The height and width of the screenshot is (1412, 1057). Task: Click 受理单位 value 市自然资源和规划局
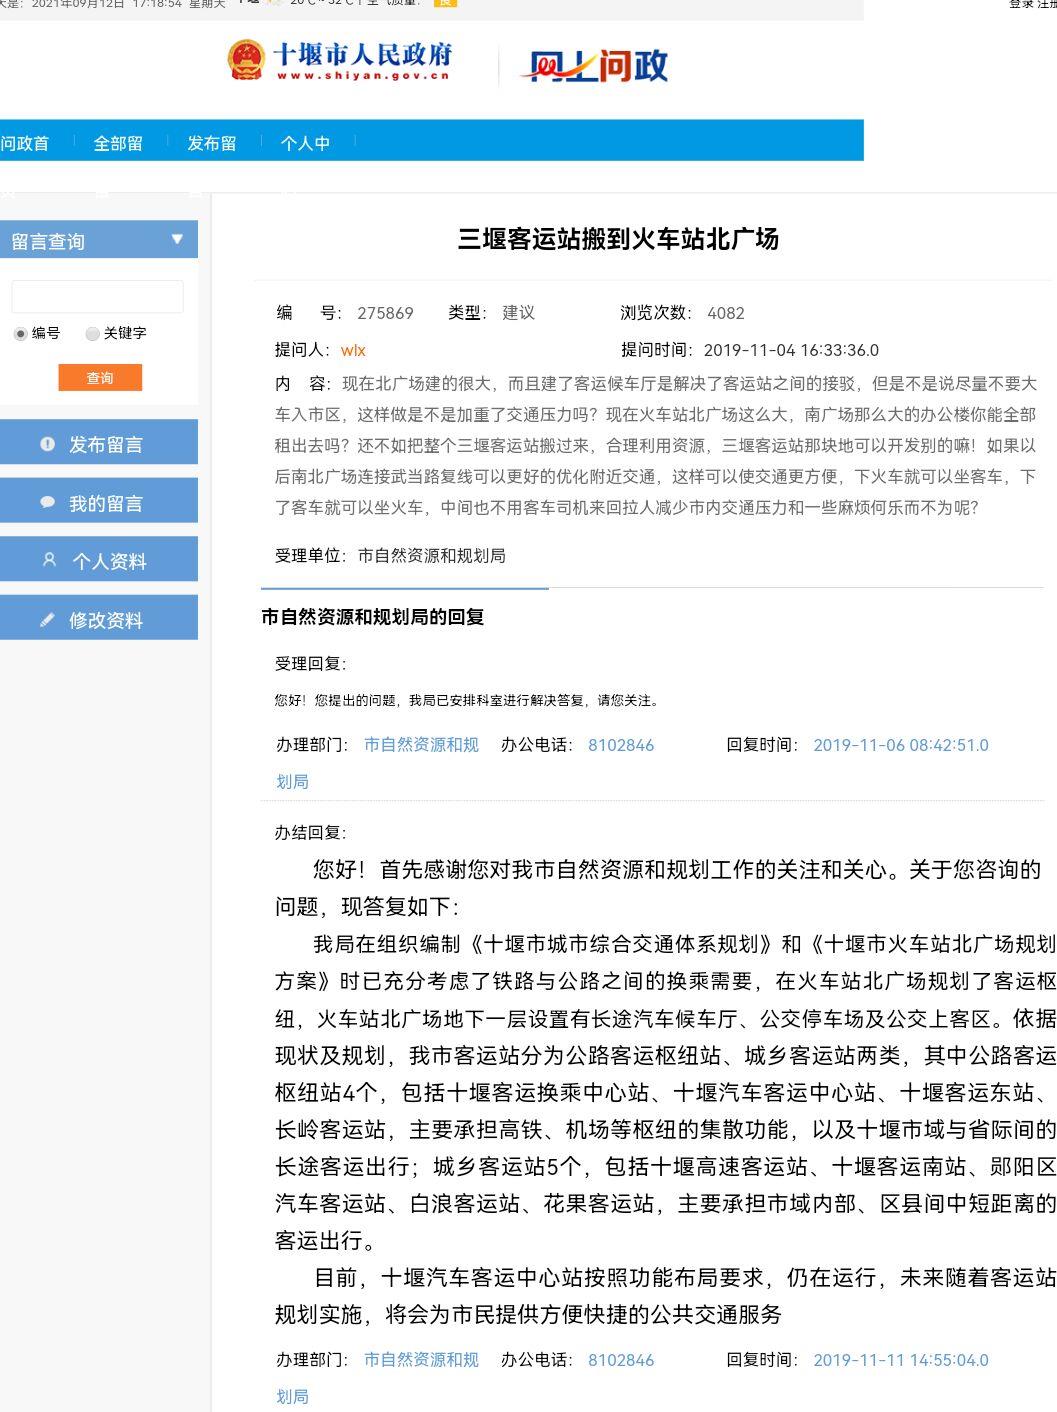tap(431, 555)
